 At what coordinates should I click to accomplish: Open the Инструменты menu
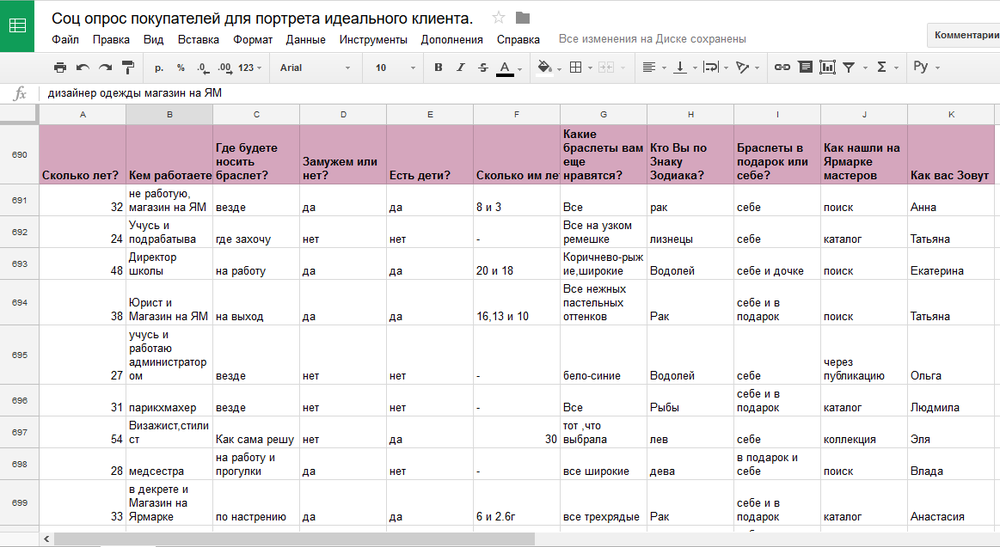372,40
